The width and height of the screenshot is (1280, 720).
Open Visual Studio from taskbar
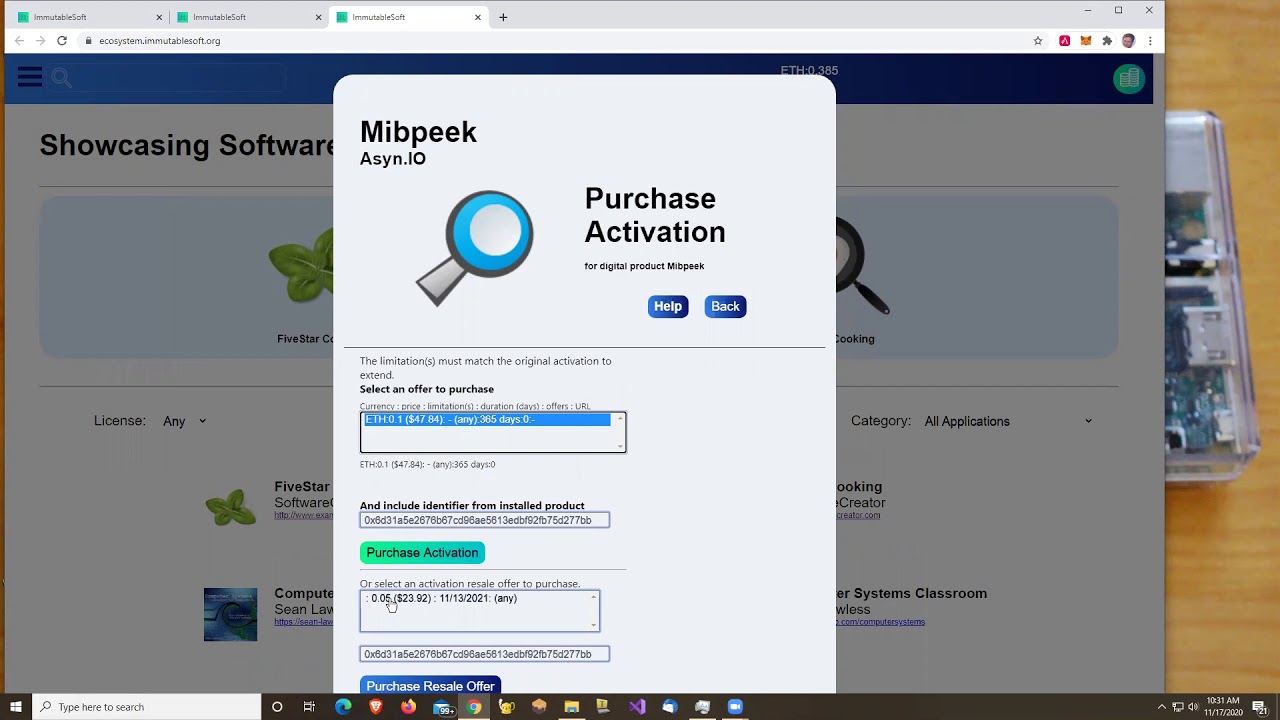pyautogui.click(x=637, y=707)
